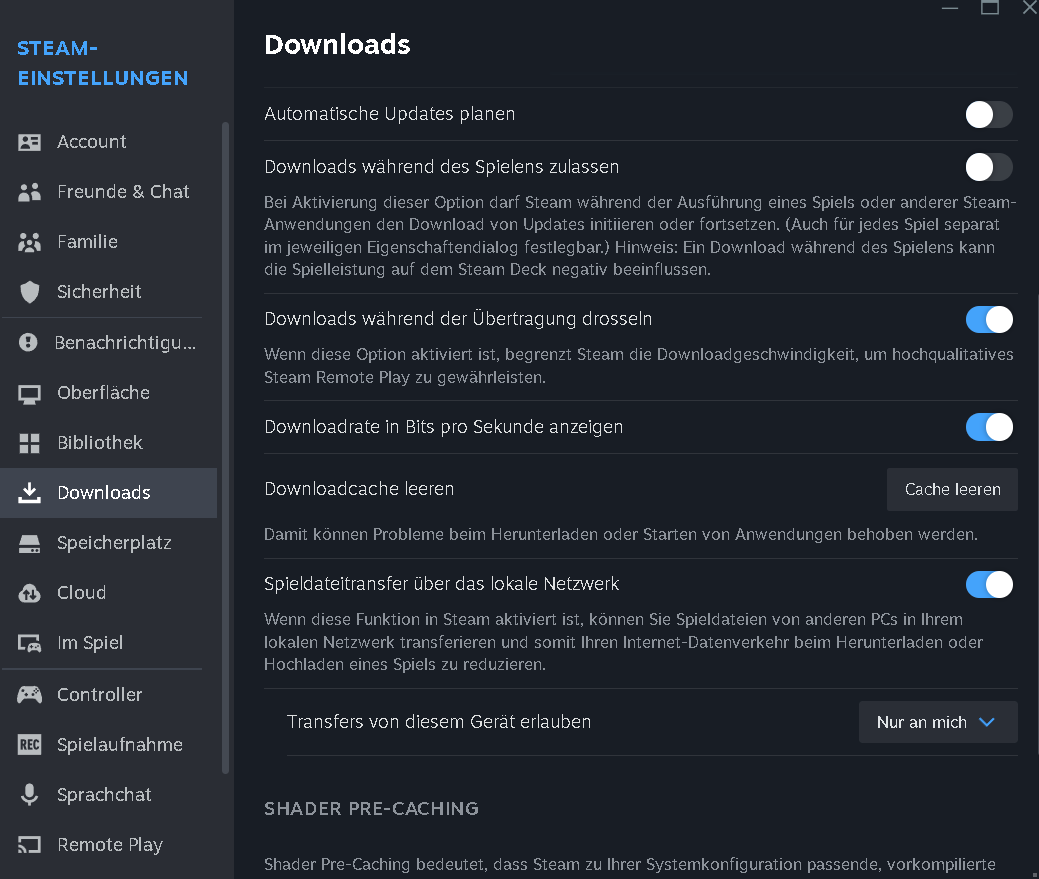Open Sicherheit settings section

pos(99,292)
